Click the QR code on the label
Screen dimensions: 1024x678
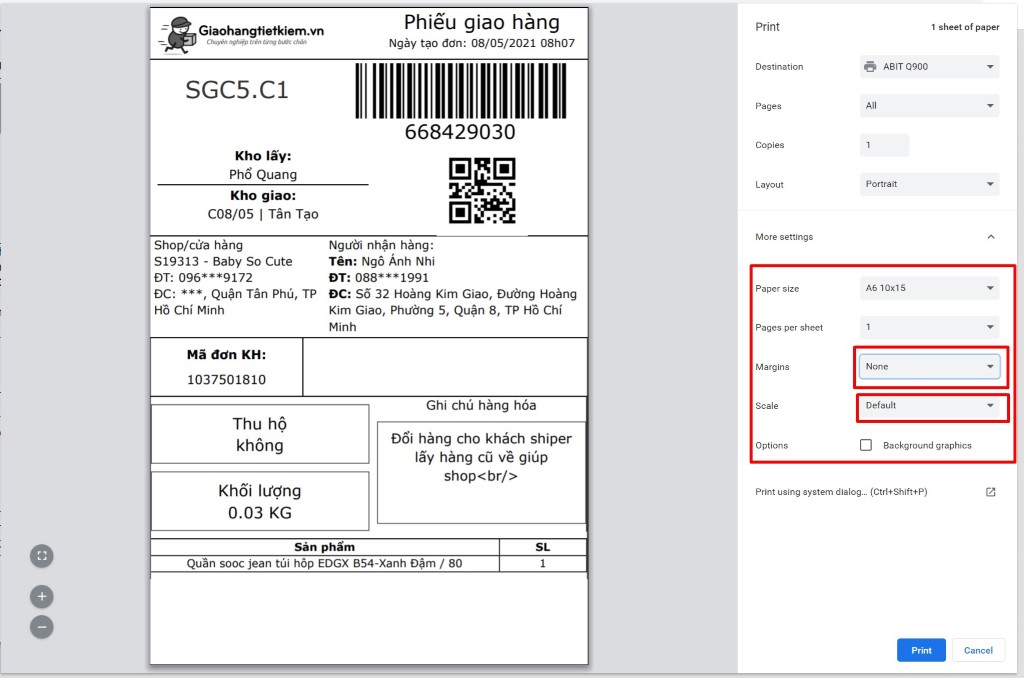tap(482, 190)
